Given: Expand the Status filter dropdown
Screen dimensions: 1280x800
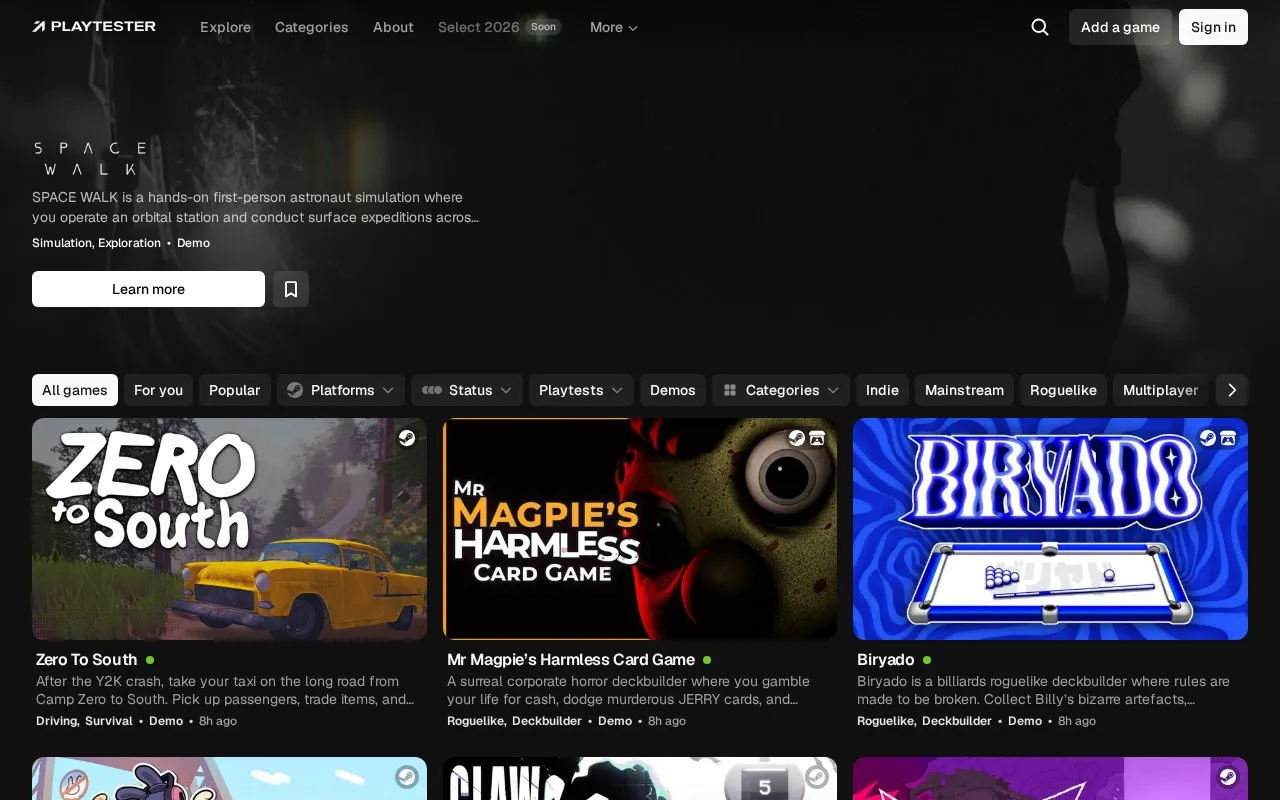Looking at the screenshot, I should 467,390.
